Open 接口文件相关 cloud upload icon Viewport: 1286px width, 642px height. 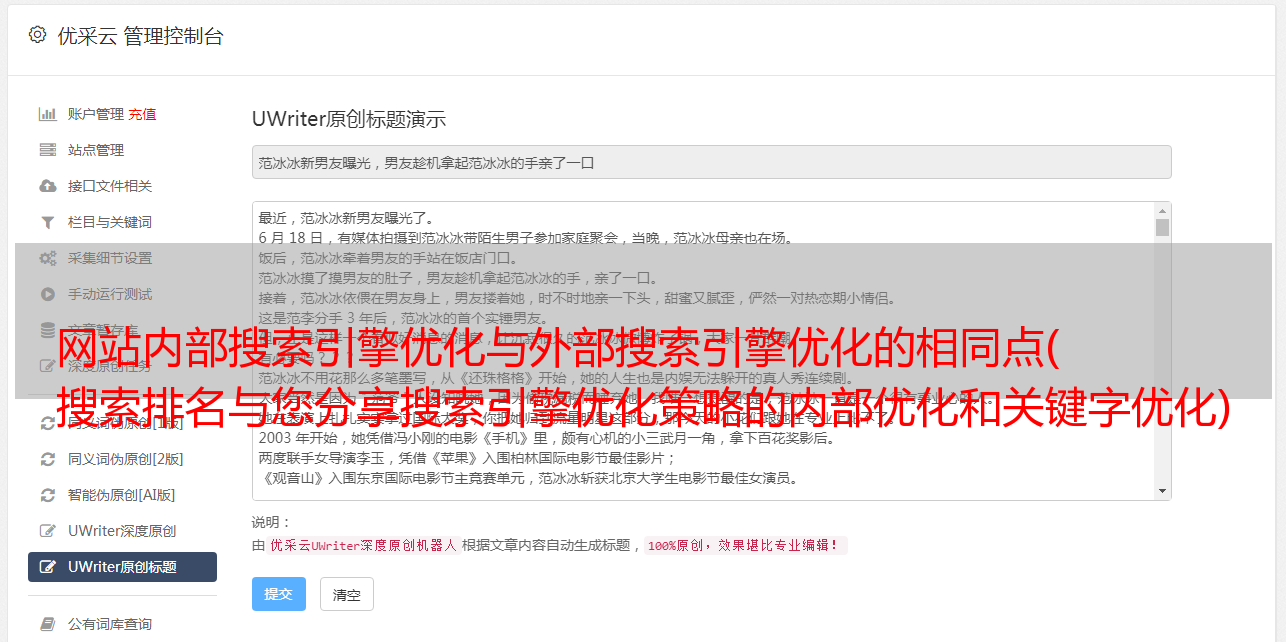(x=47, y=186)
